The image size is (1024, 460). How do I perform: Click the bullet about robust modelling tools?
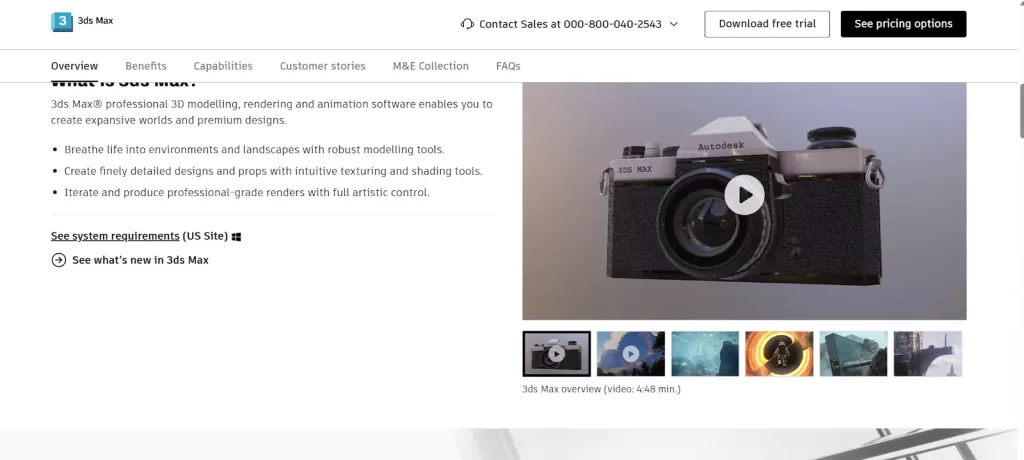pyautogui.click(x=254, y=150)
